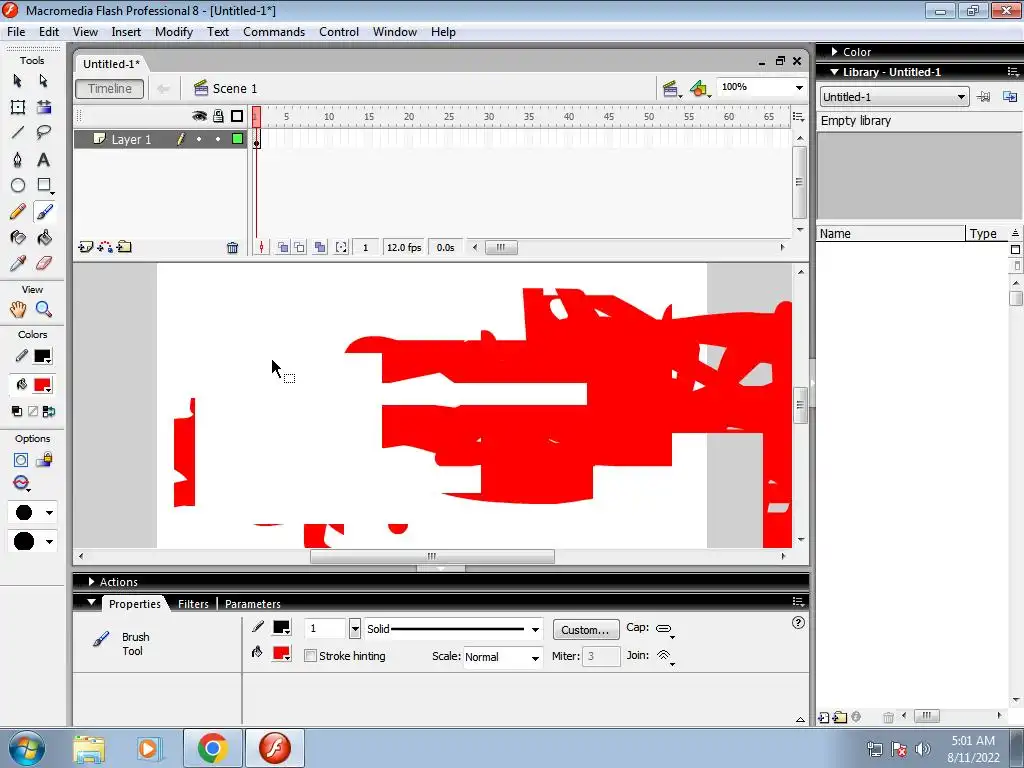
Task: Open the Modify menu
Action: point(174,32)
